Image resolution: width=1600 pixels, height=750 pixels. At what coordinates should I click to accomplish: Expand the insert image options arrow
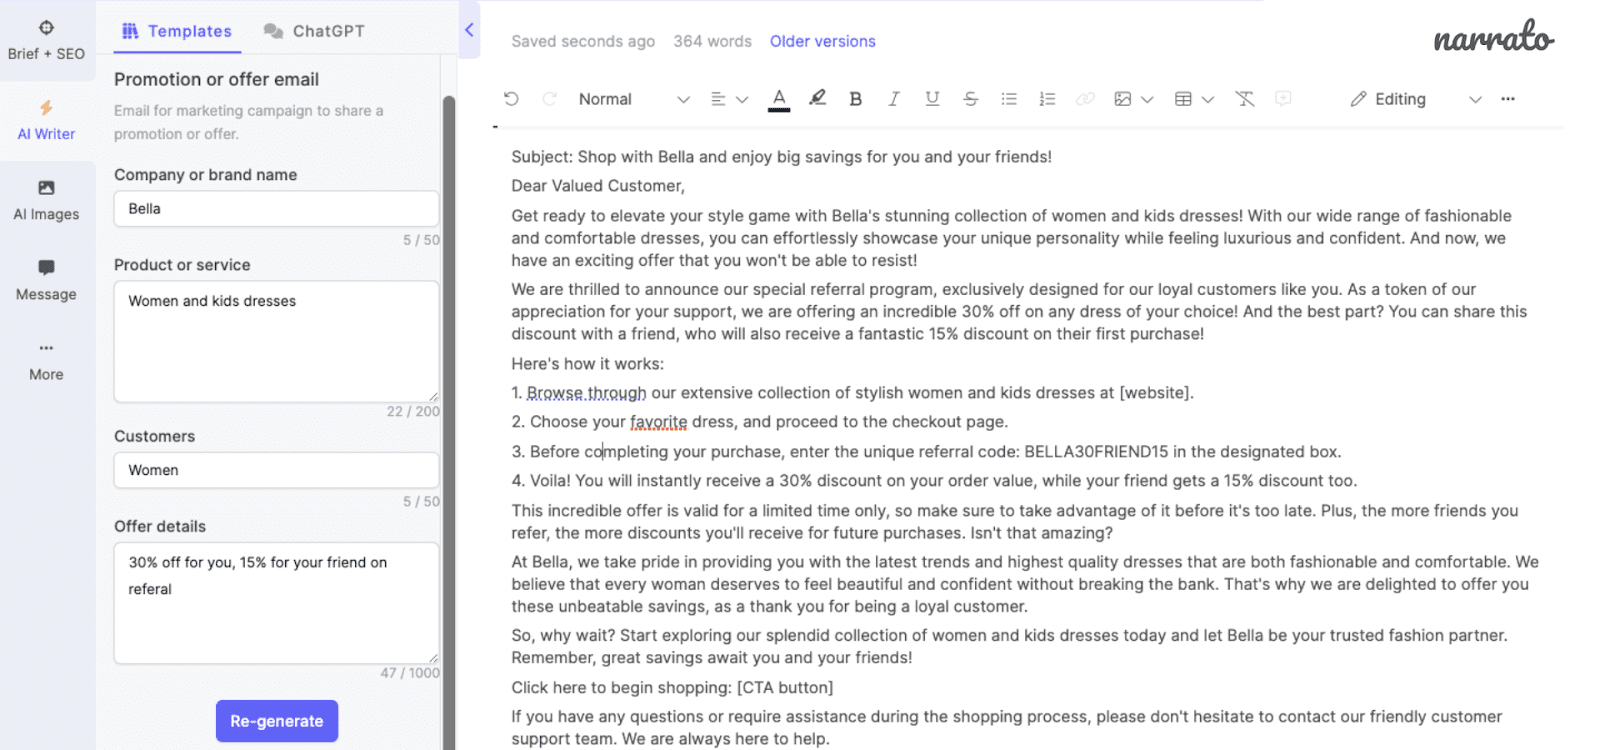click(1147, 99)
